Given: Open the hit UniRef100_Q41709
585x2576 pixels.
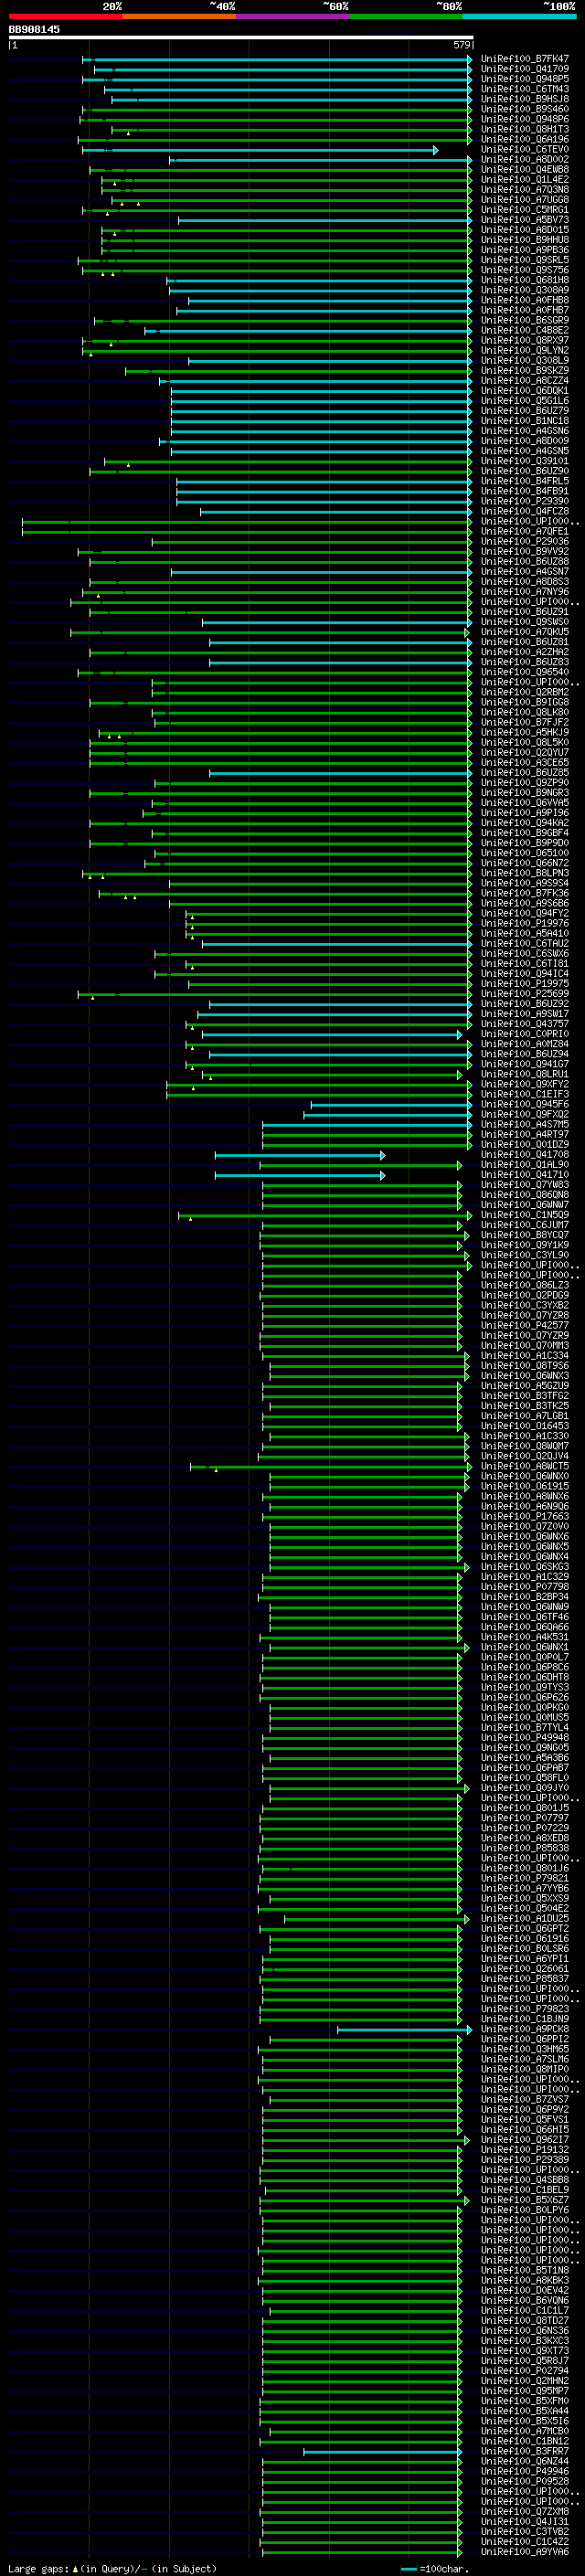Looking at the screenshot, I should point(525,69).
